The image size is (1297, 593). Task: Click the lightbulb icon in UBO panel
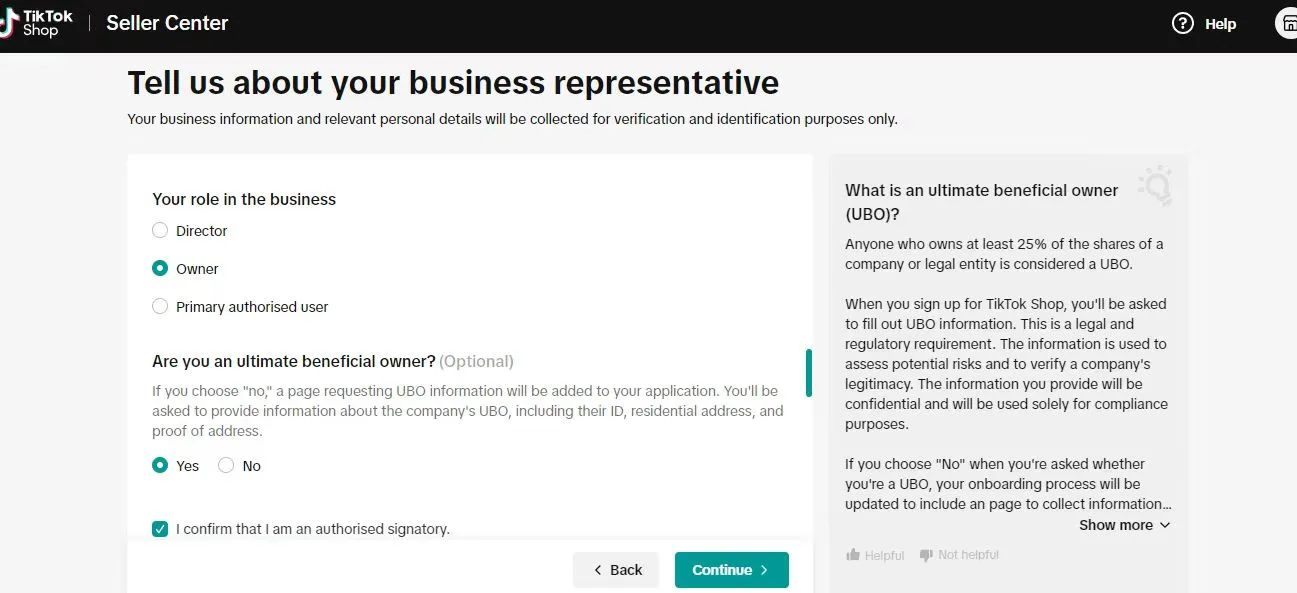pyautogui.click(x=1155, y=186)
